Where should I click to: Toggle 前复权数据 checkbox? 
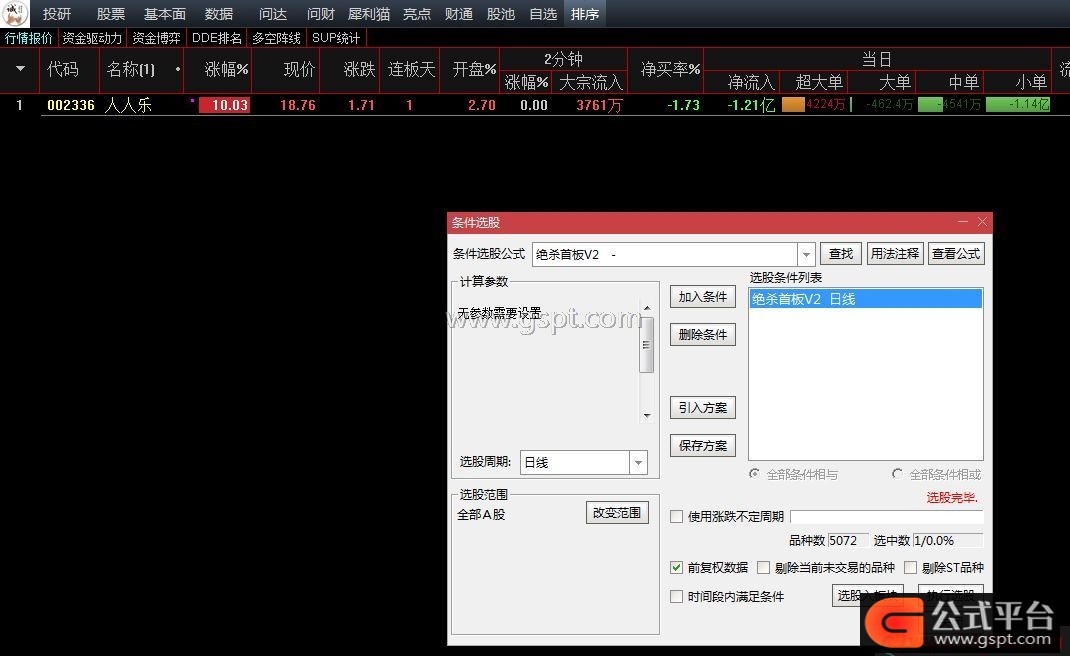(x=676, y=567)
